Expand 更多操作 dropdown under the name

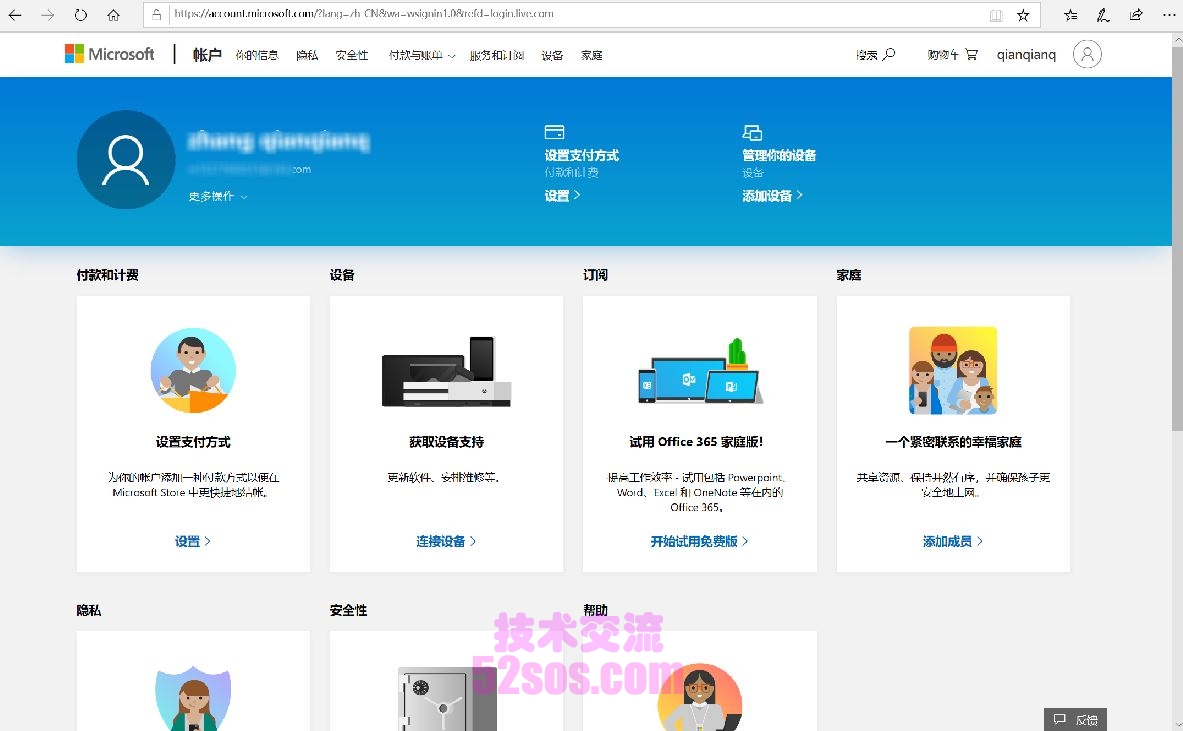[218, 196]
